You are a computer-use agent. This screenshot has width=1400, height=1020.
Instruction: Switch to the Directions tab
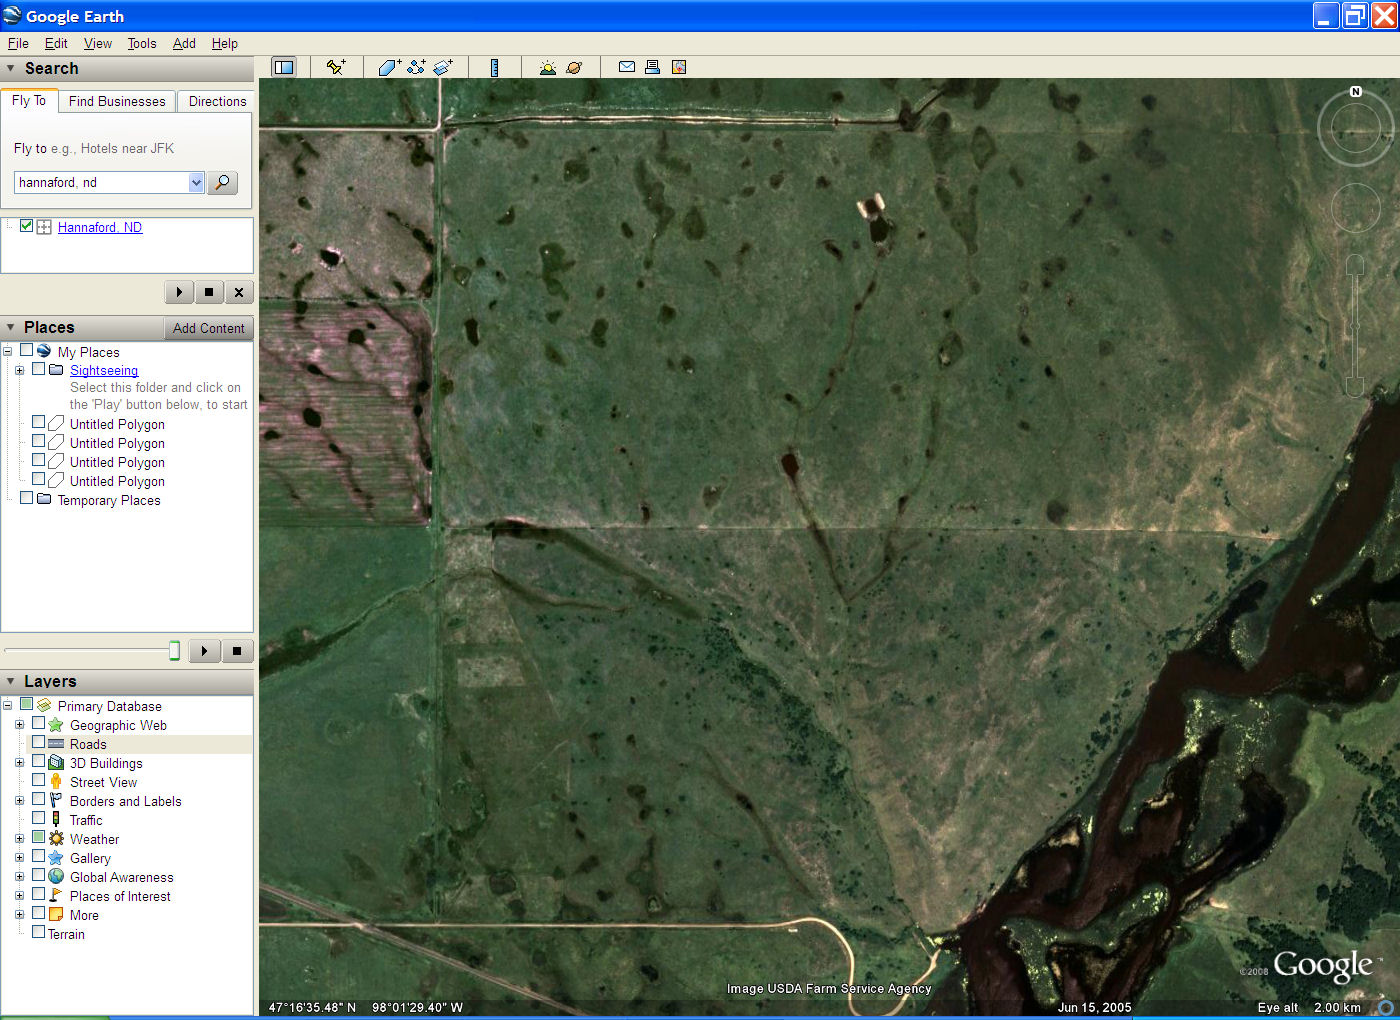click(217, 101)
